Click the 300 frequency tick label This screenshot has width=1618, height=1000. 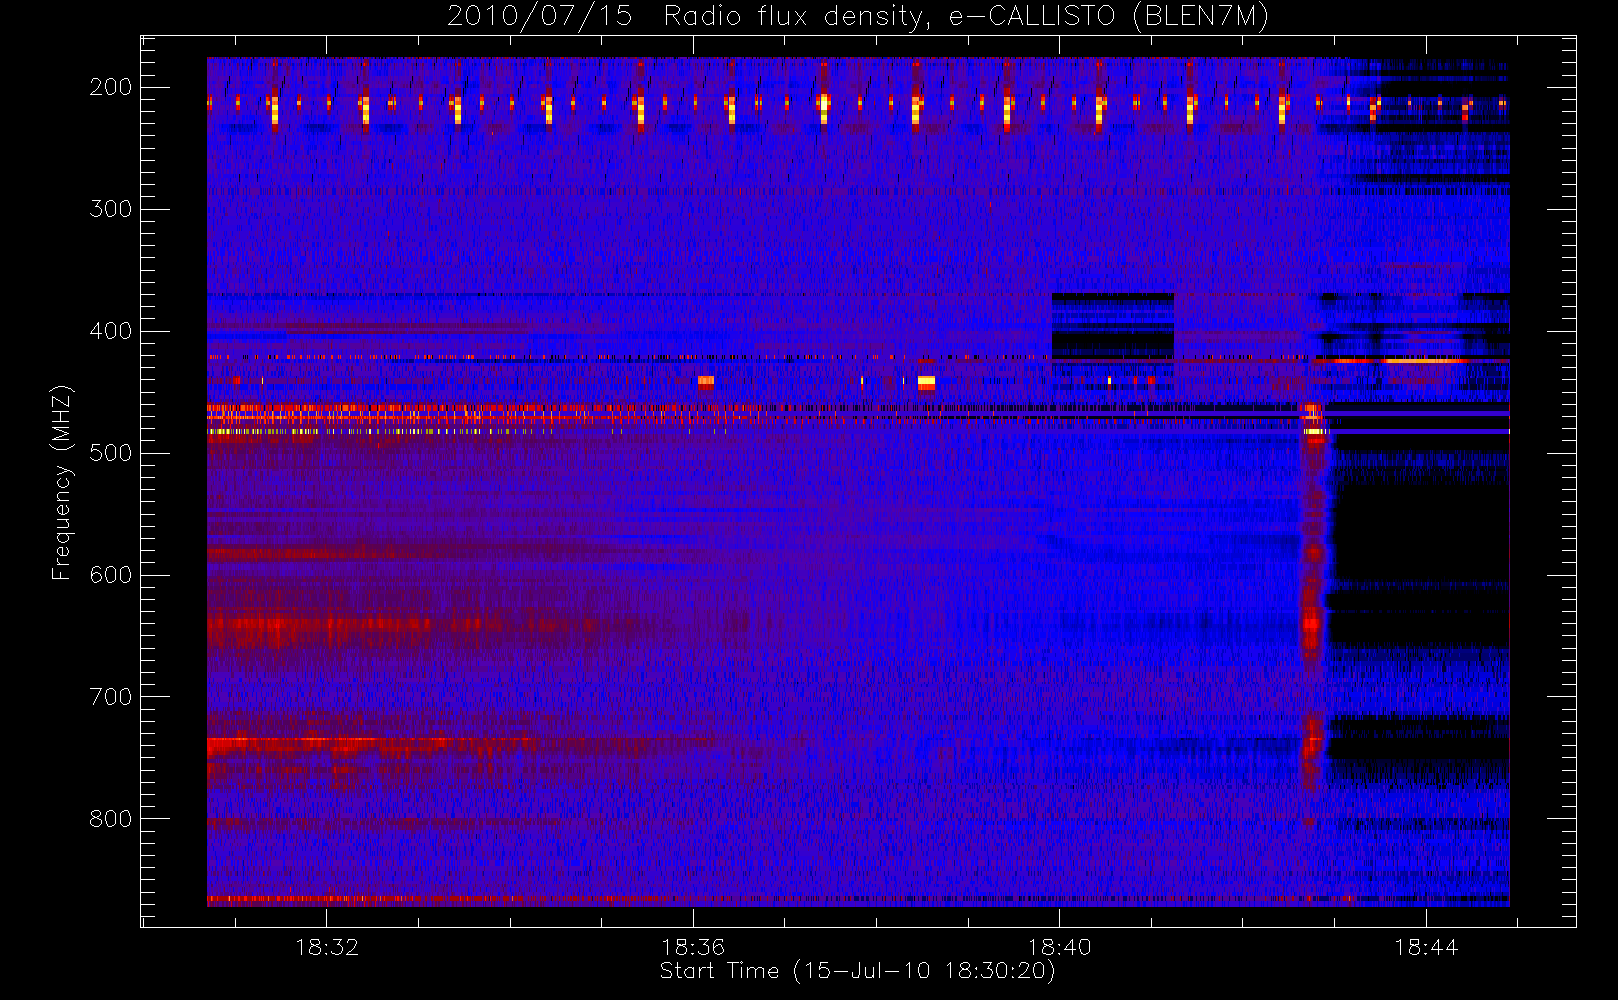point(111,209)
